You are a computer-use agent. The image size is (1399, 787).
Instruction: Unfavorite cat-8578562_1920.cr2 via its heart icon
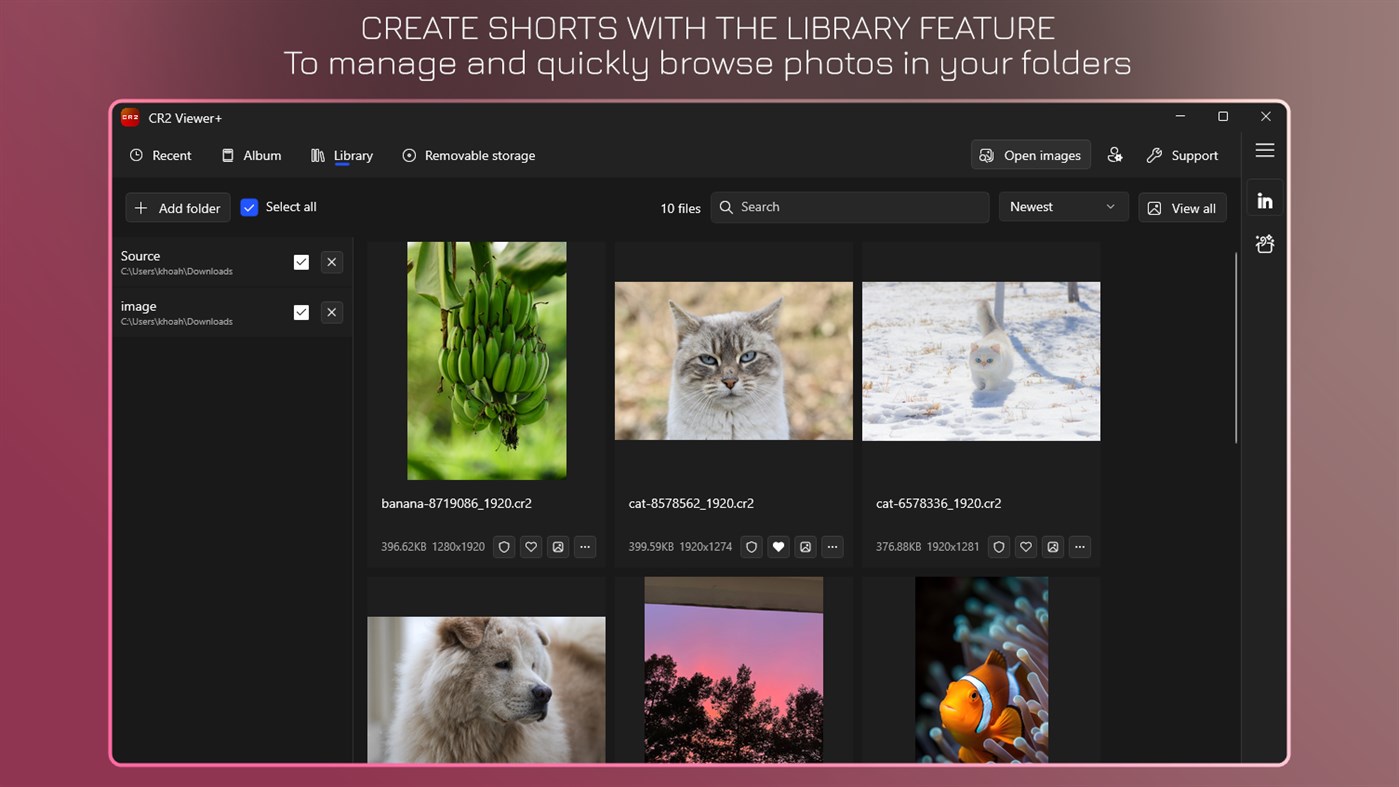click(x=778, y=547)
